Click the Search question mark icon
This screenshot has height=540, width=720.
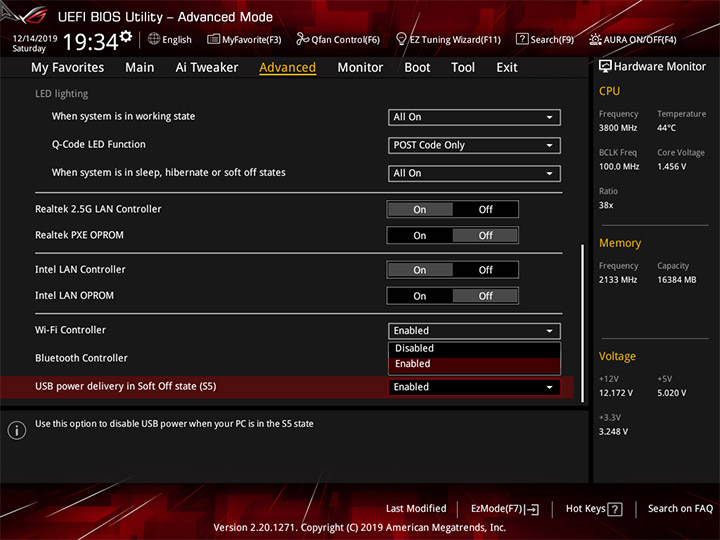point(522,39)
